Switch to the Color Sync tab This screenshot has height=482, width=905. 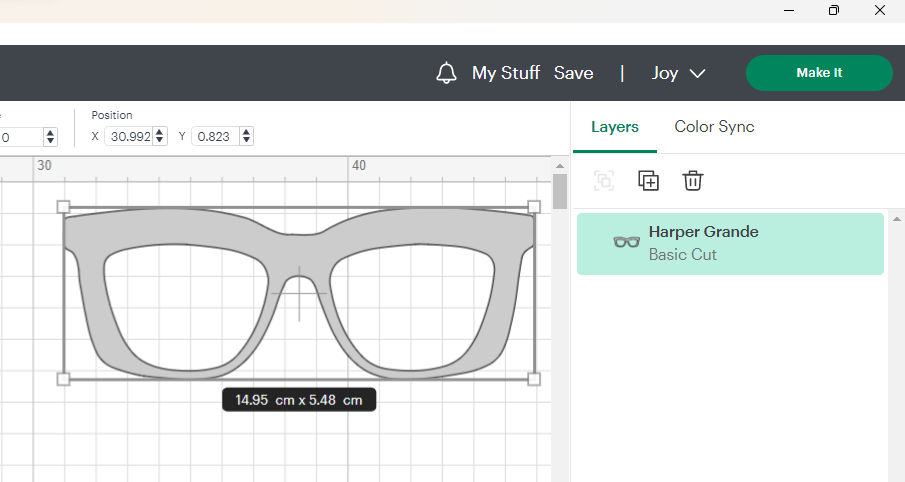[714, 127]
